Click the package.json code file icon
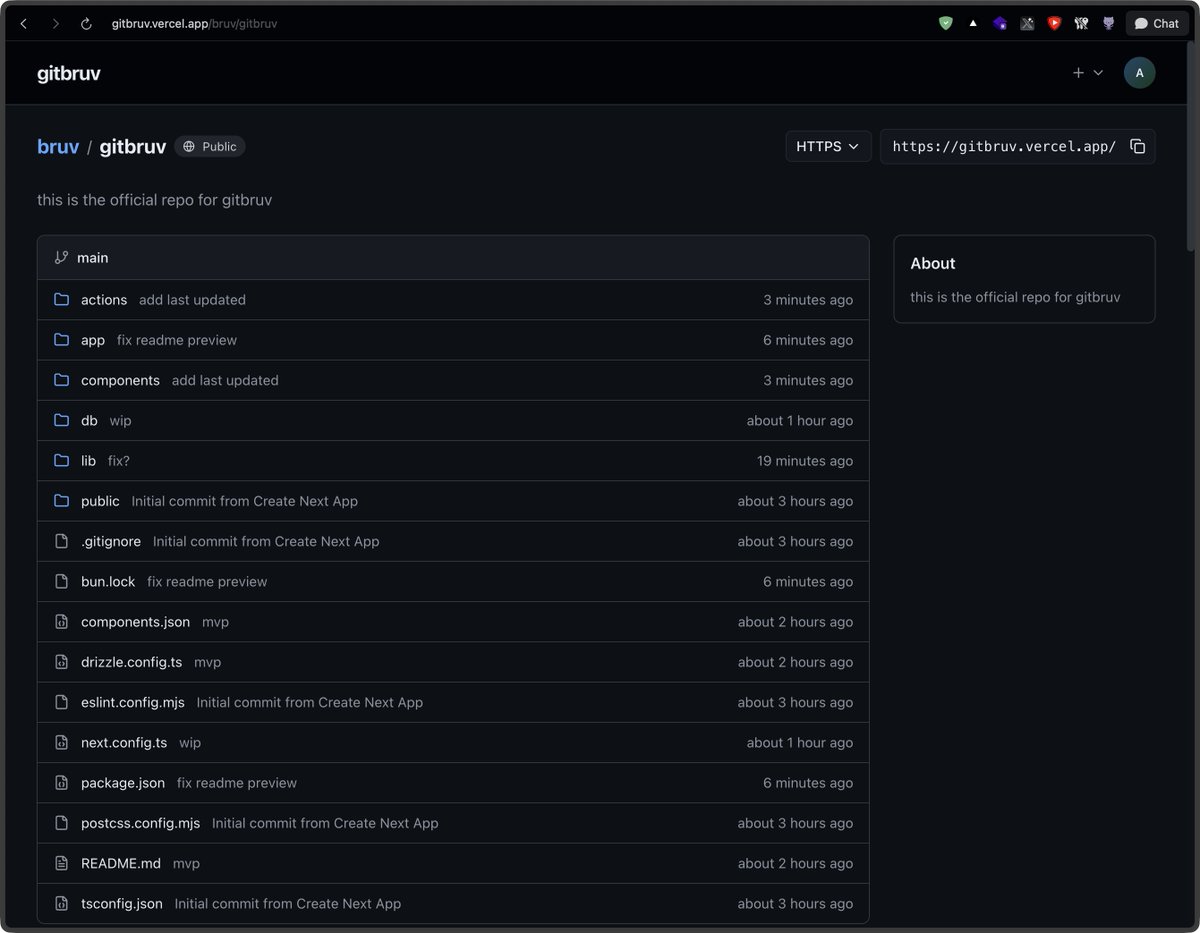Image resolution: width=1200 pixels, height=933 pixels. coord(61,783)
